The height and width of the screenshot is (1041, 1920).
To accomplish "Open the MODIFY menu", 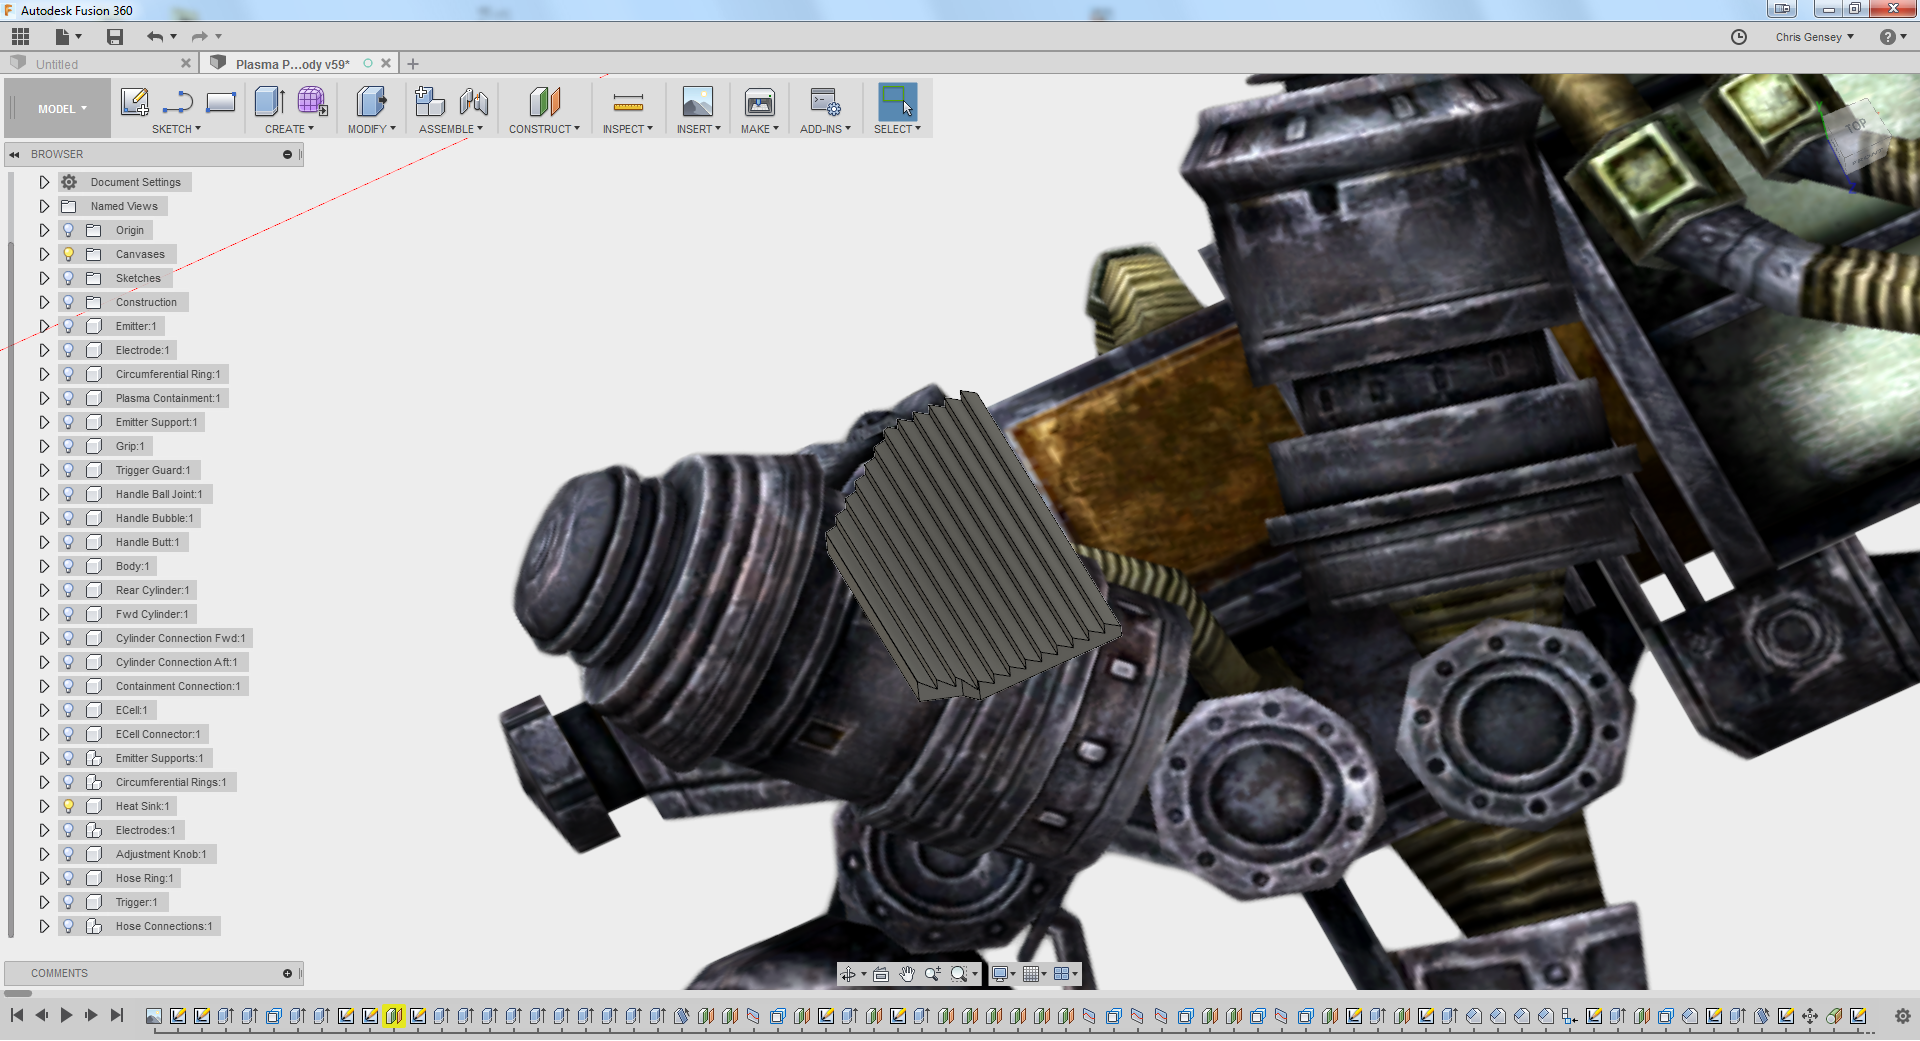I will point(371,129).
